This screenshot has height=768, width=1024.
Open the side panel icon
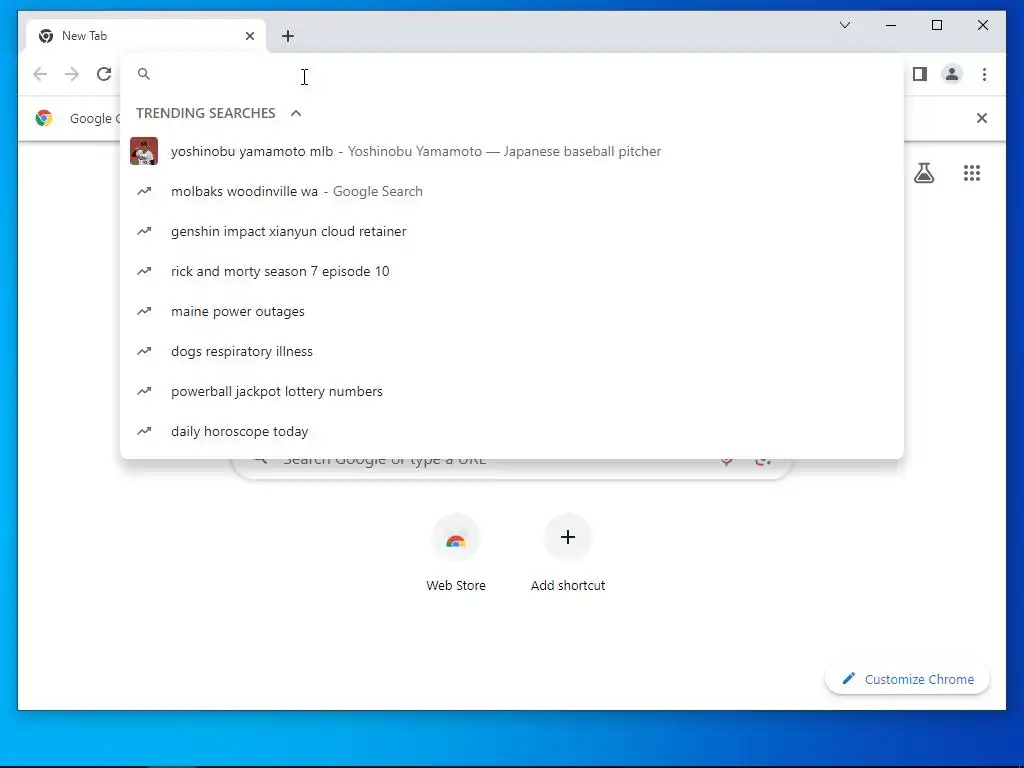(x=920, y=74)
